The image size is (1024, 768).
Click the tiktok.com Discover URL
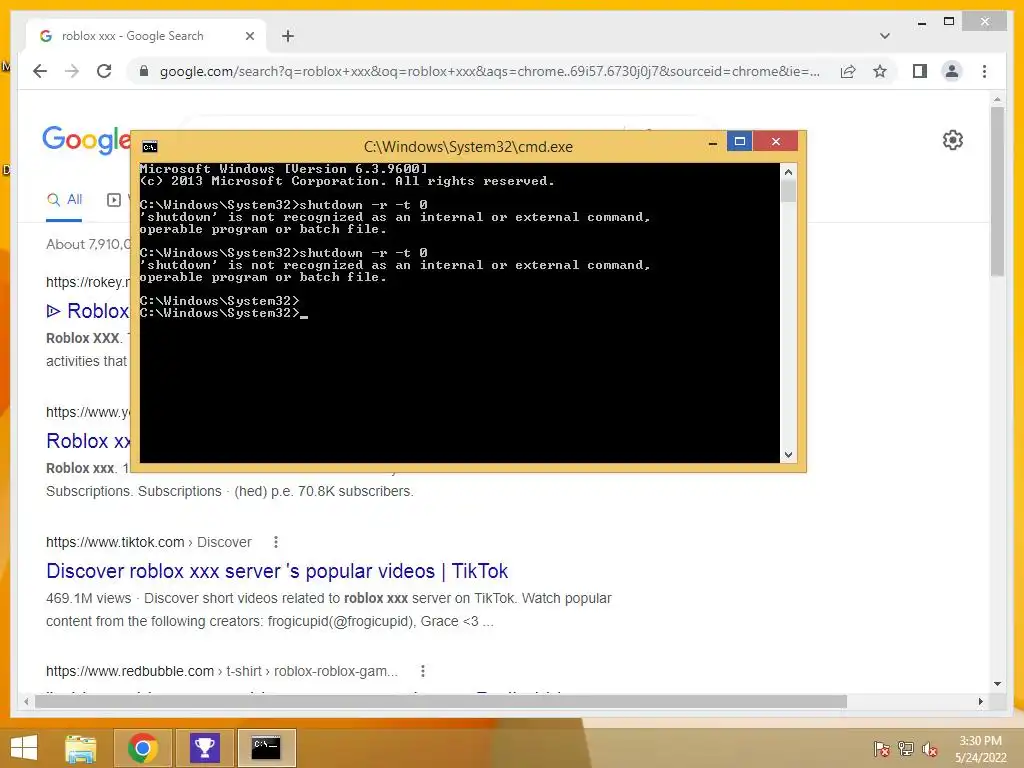point(148,542)
